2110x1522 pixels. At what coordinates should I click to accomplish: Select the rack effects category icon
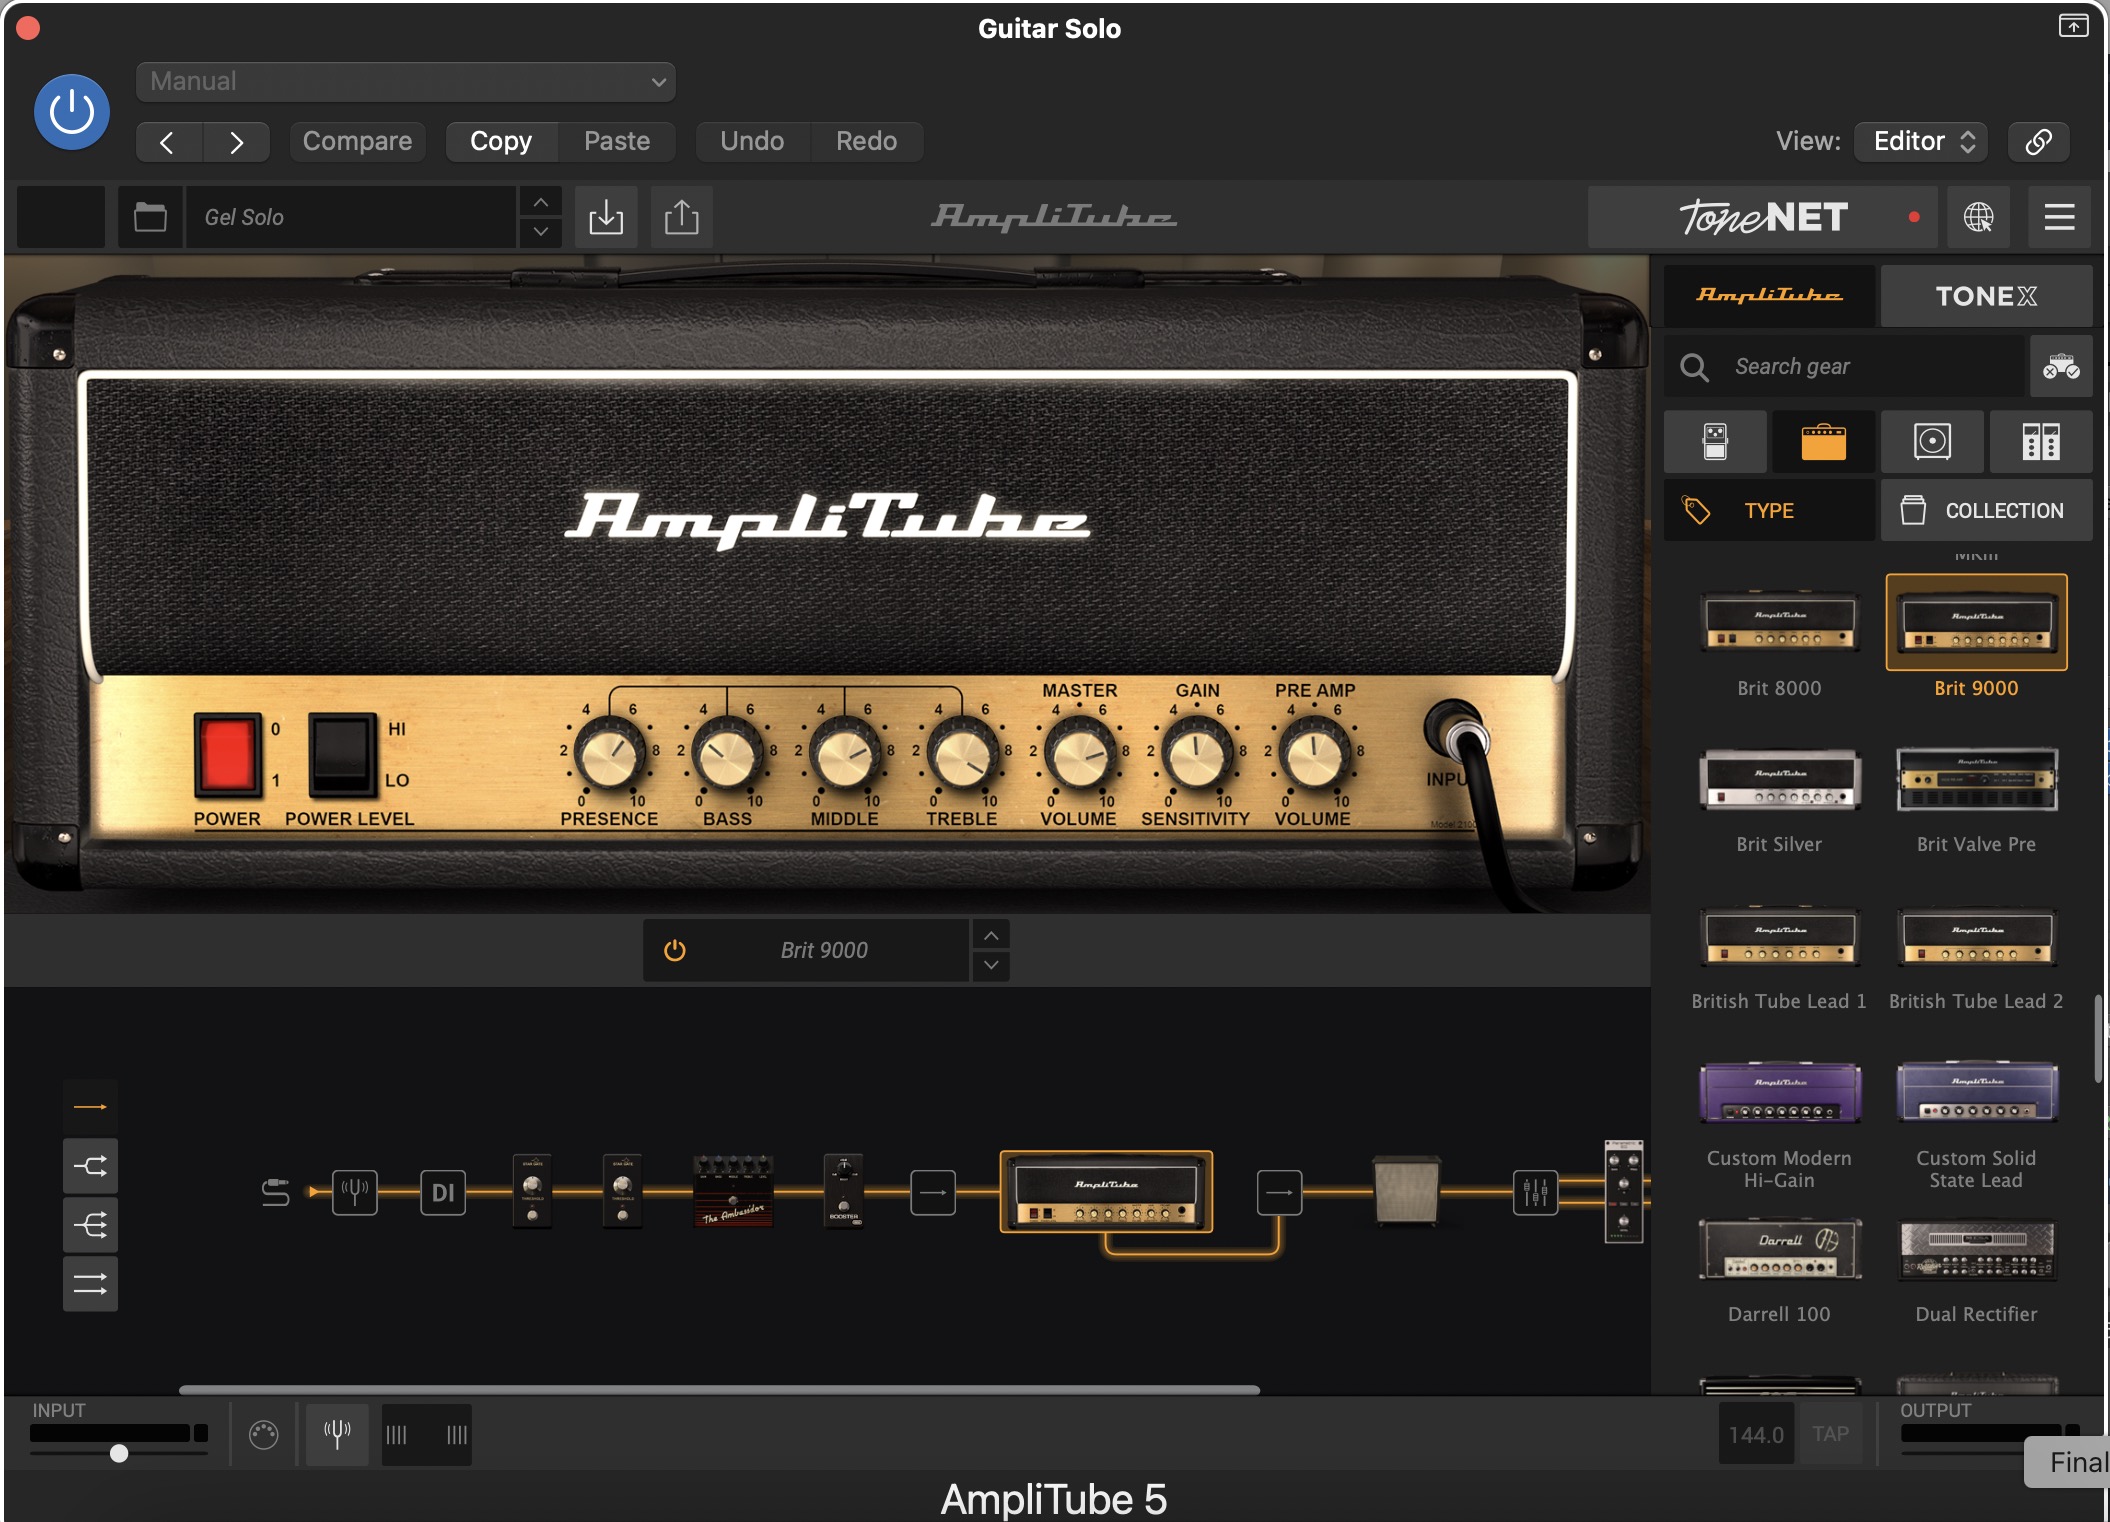tap(2041, 441)
